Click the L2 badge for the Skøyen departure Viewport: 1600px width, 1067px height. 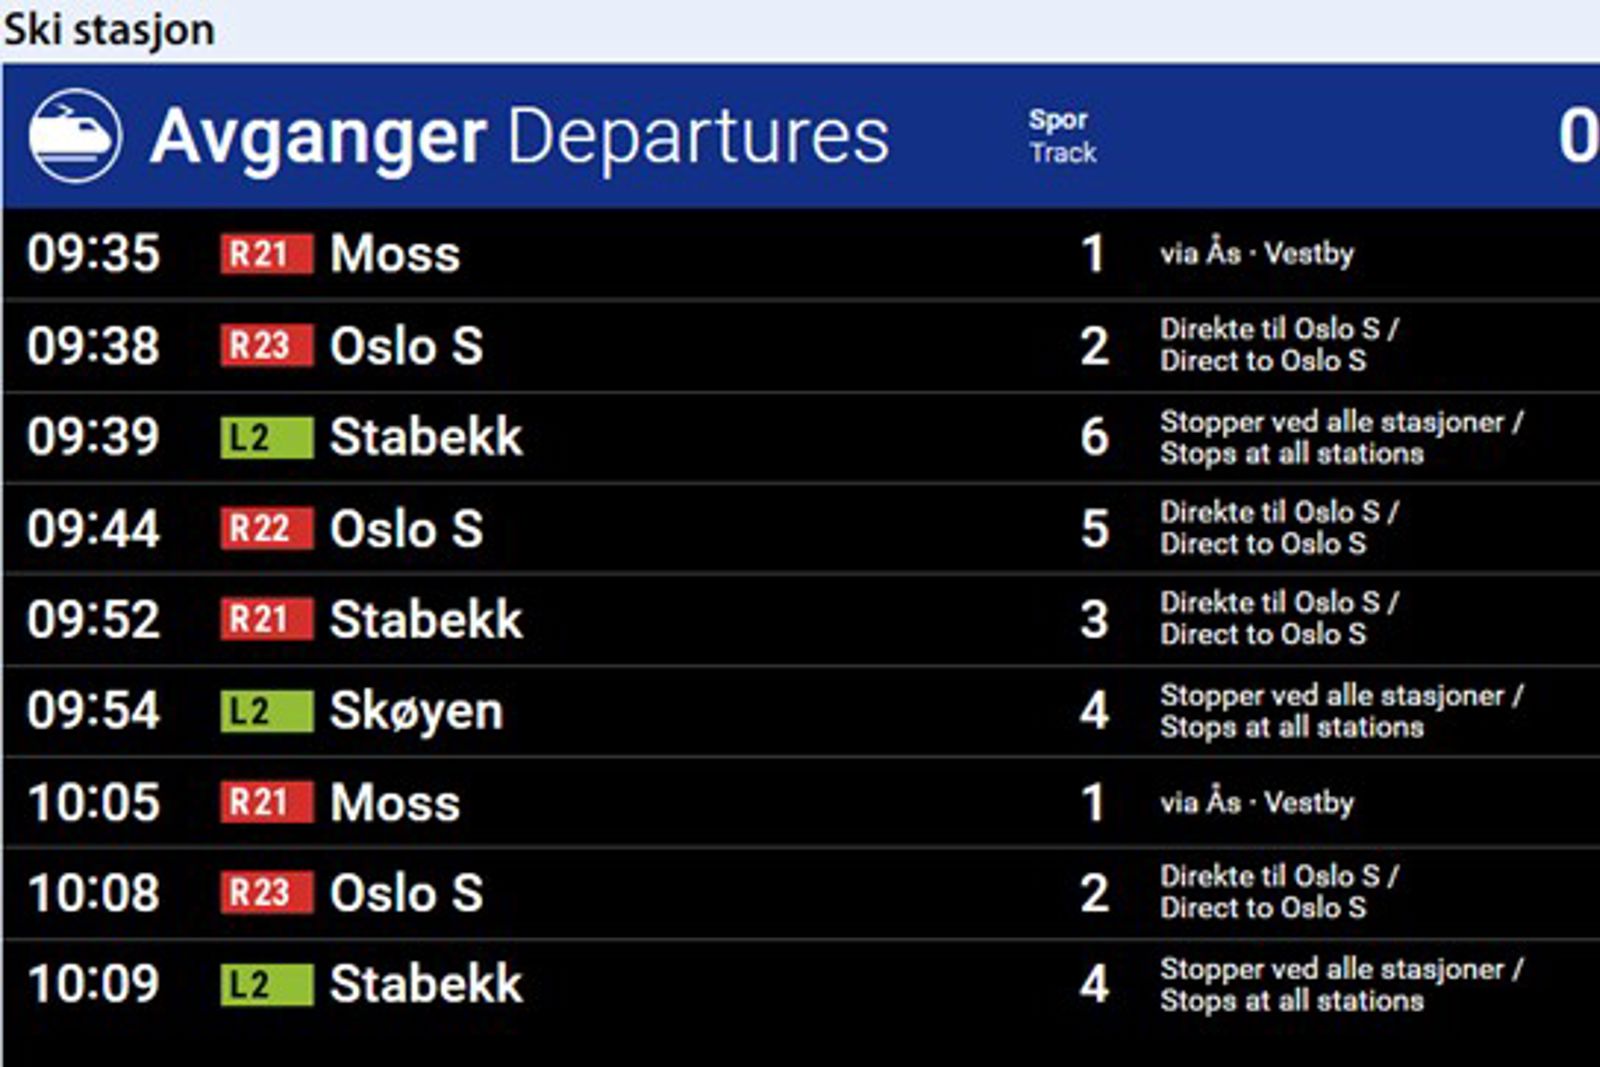tap(266, 711)
